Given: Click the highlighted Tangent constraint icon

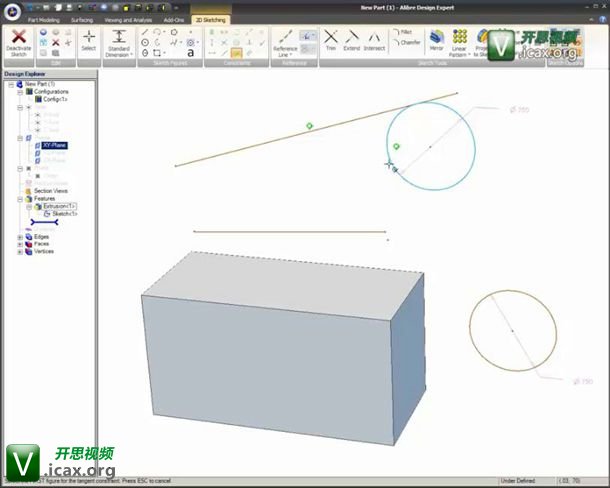Looking at the screenshot, I should (x=236, y=53).
